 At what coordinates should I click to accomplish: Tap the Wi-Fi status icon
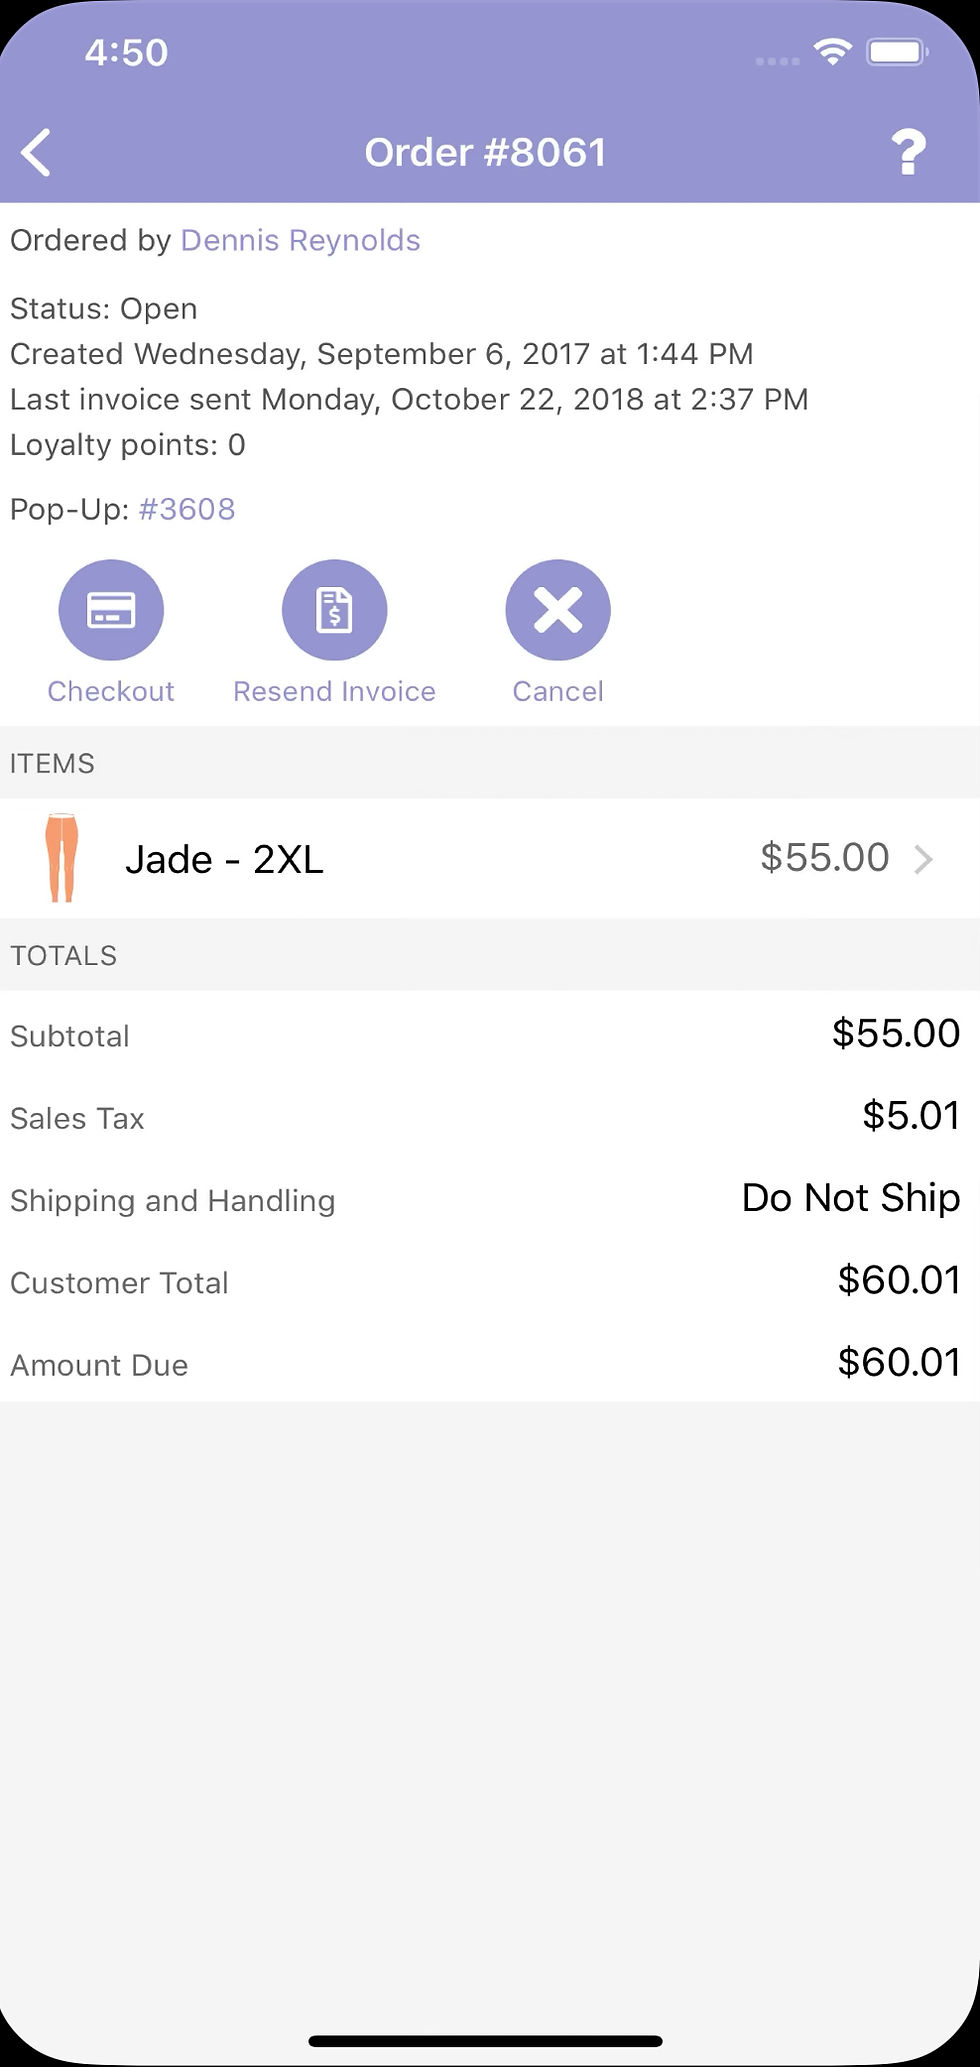click(833, 51)
